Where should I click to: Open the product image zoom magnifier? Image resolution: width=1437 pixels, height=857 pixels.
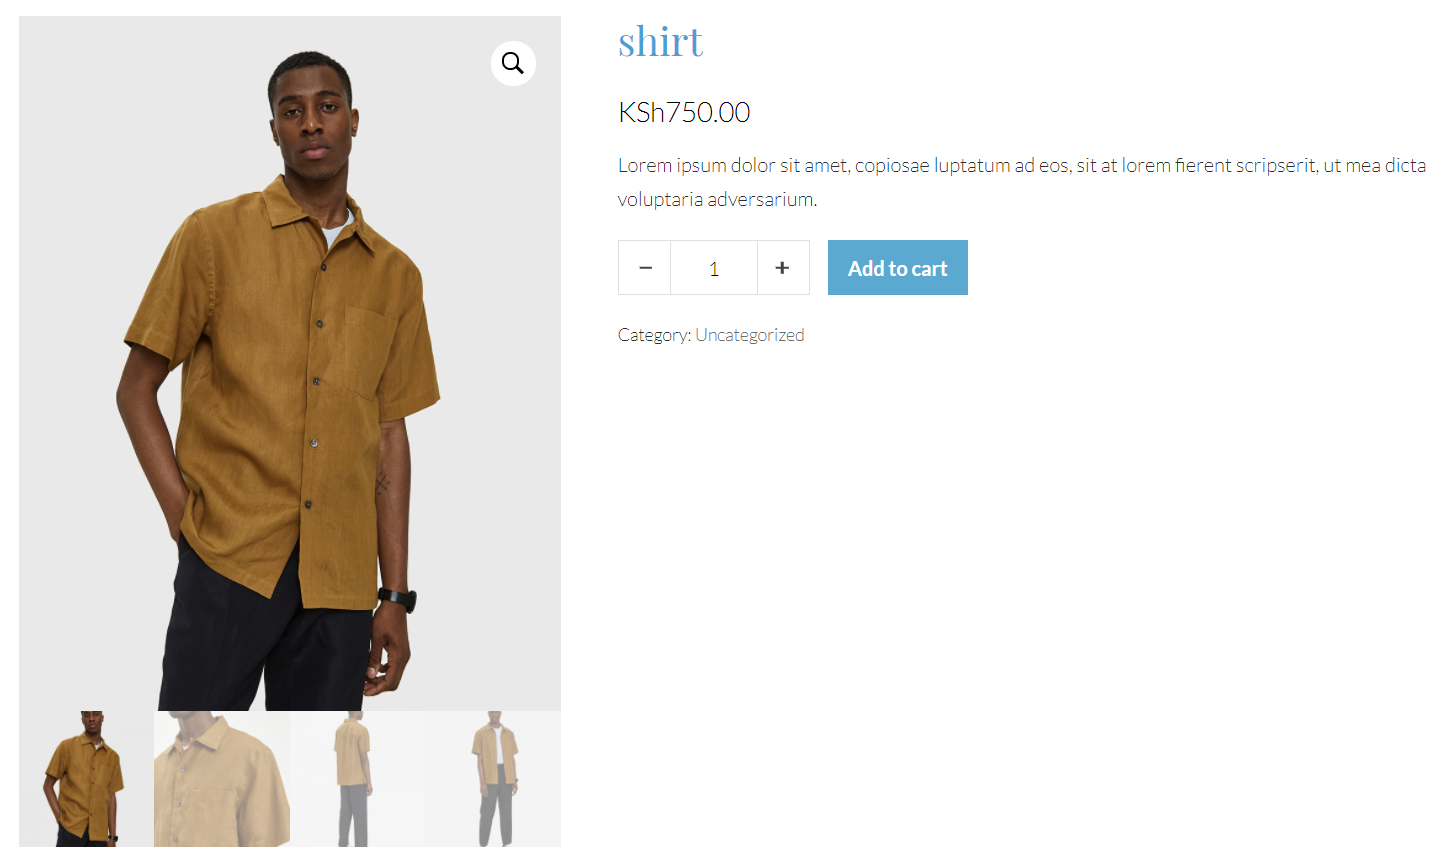(513, 64)
